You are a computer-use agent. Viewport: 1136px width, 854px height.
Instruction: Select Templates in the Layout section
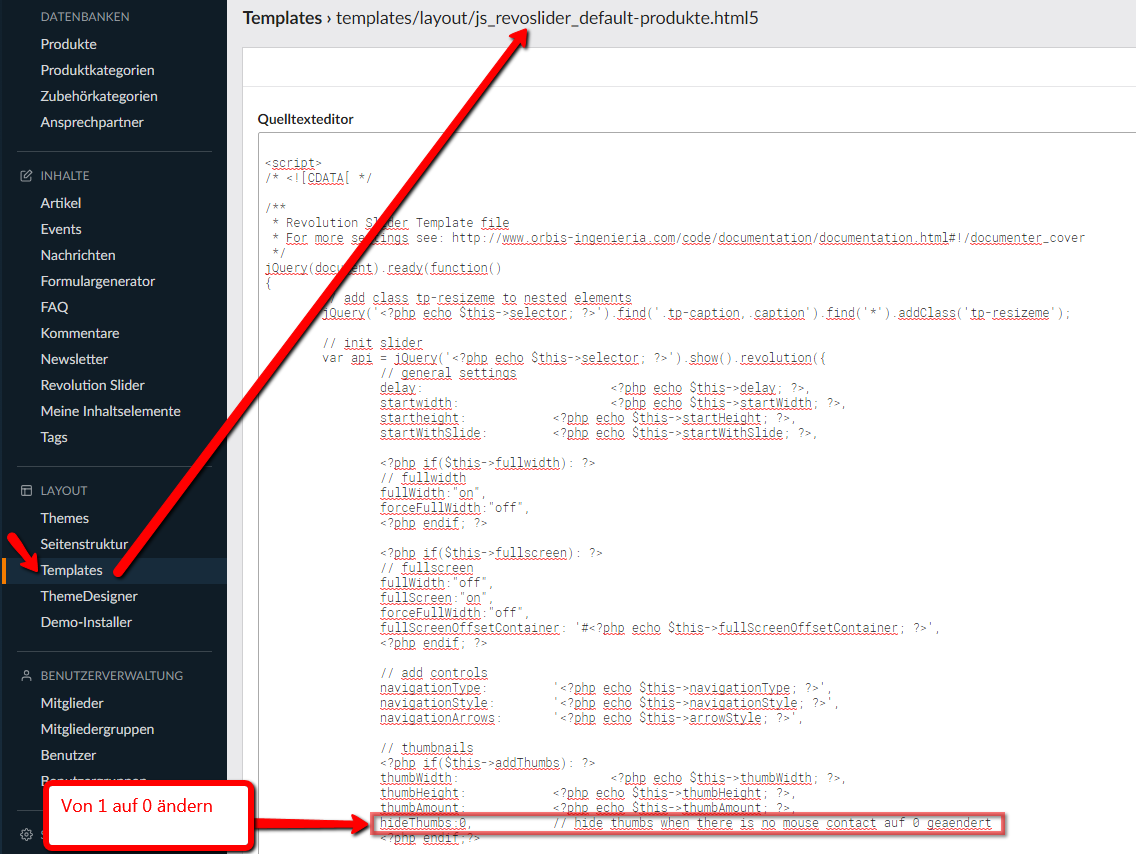72,571
